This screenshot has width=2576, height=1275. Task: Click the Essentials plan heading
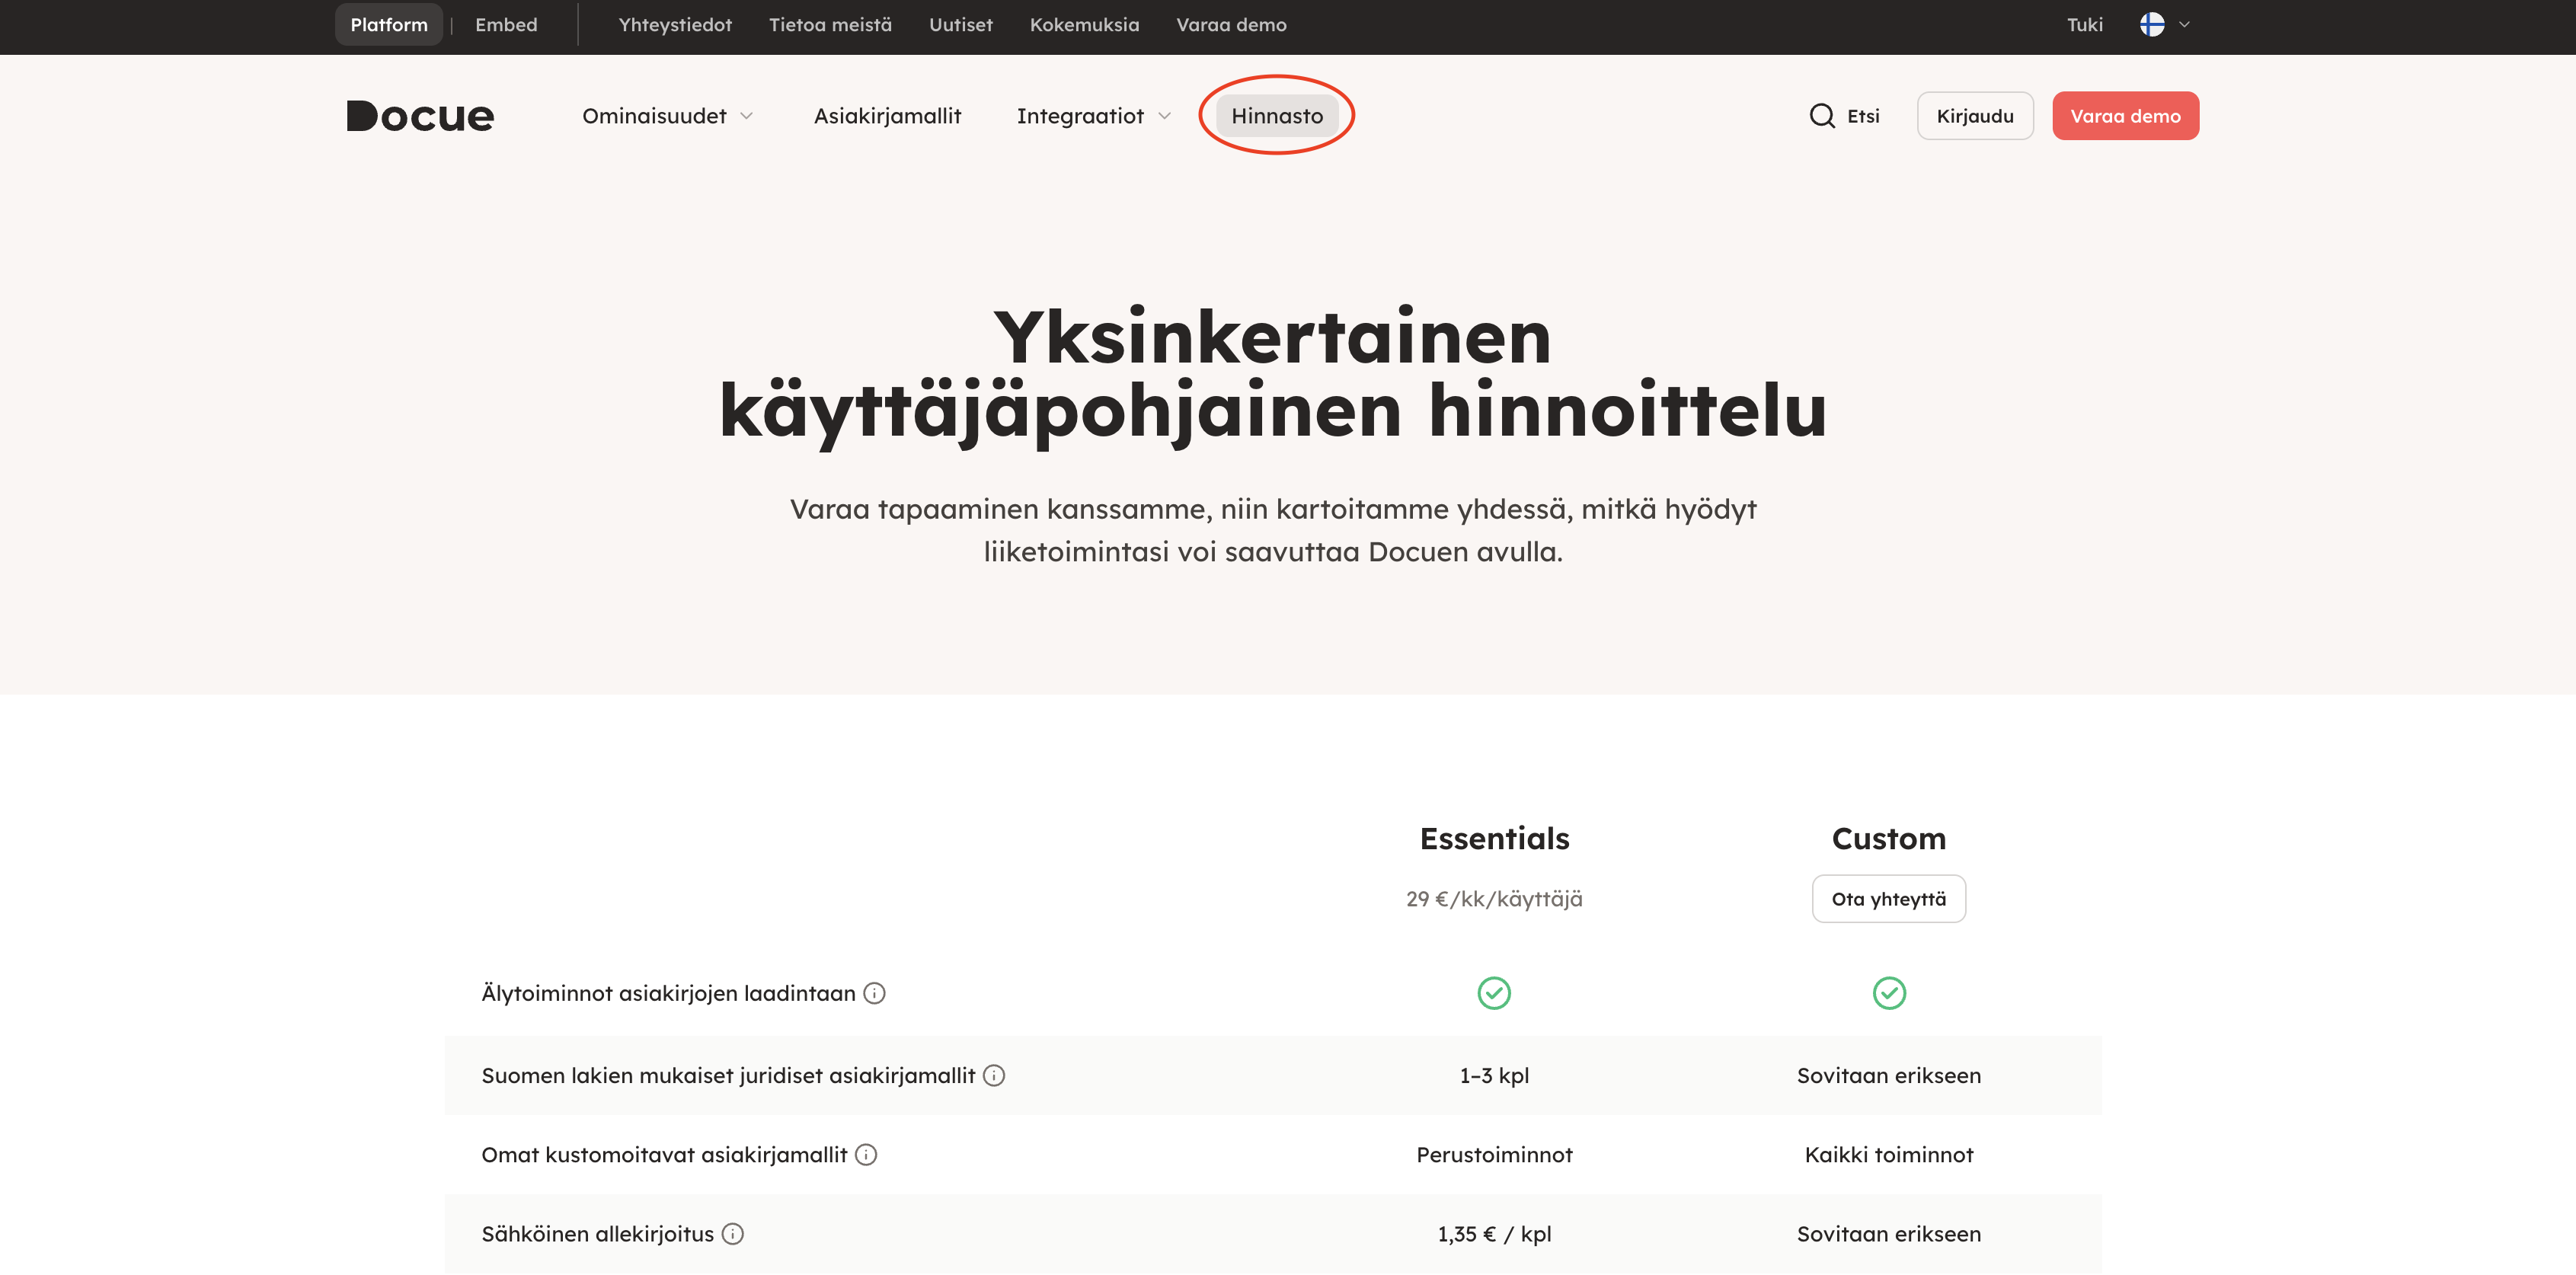coord(1494,838)
